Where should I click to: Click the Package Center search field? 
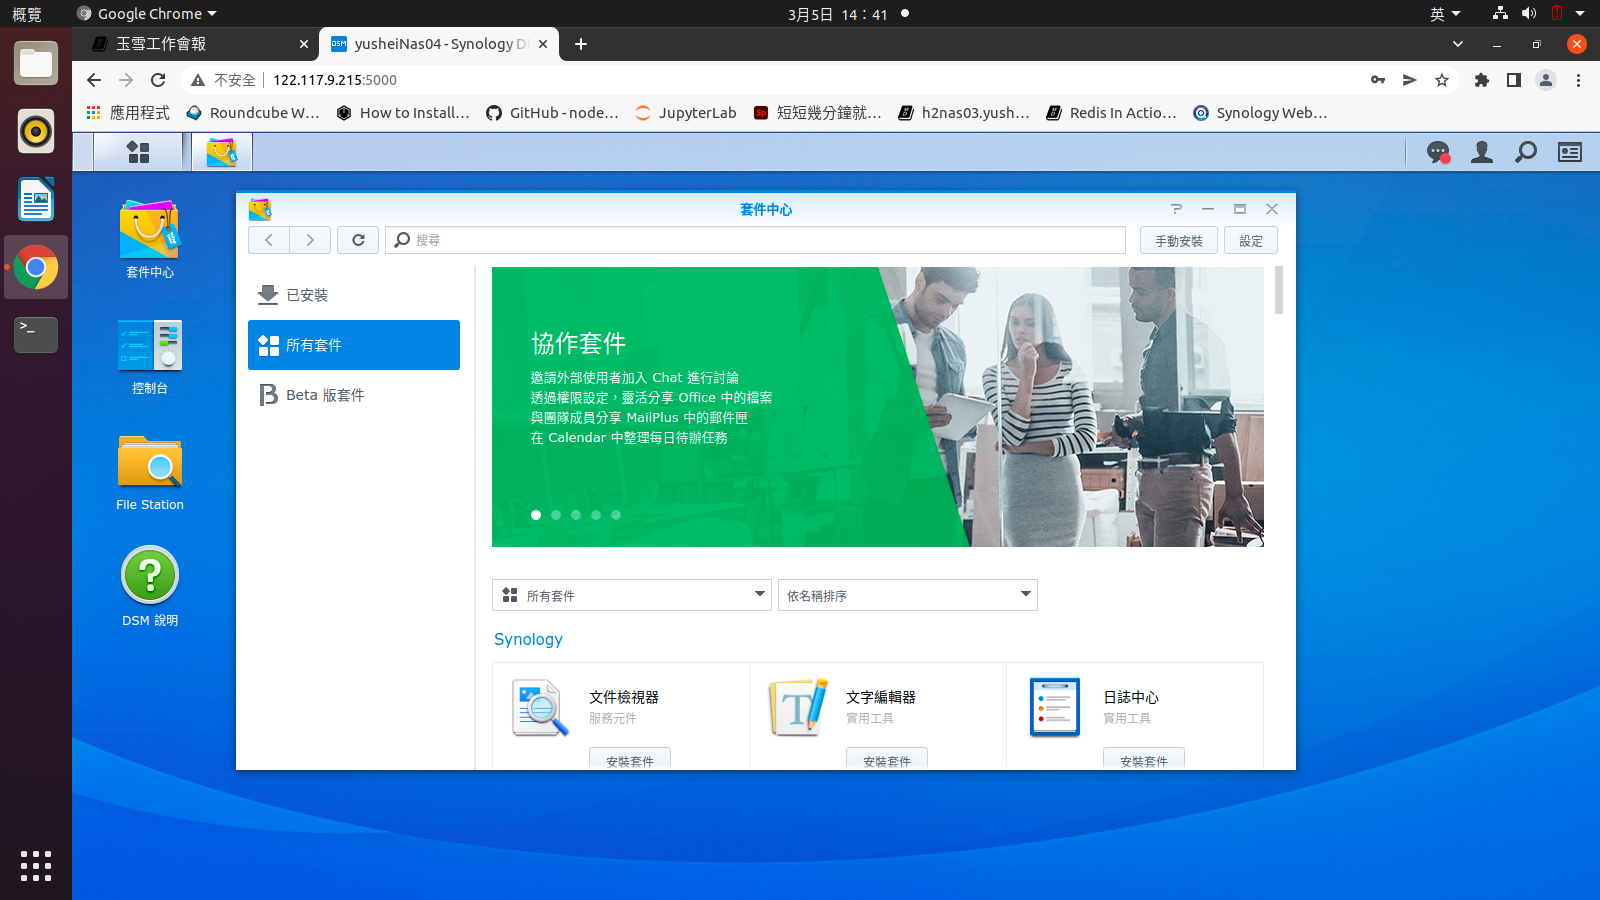tap(756, 240)
